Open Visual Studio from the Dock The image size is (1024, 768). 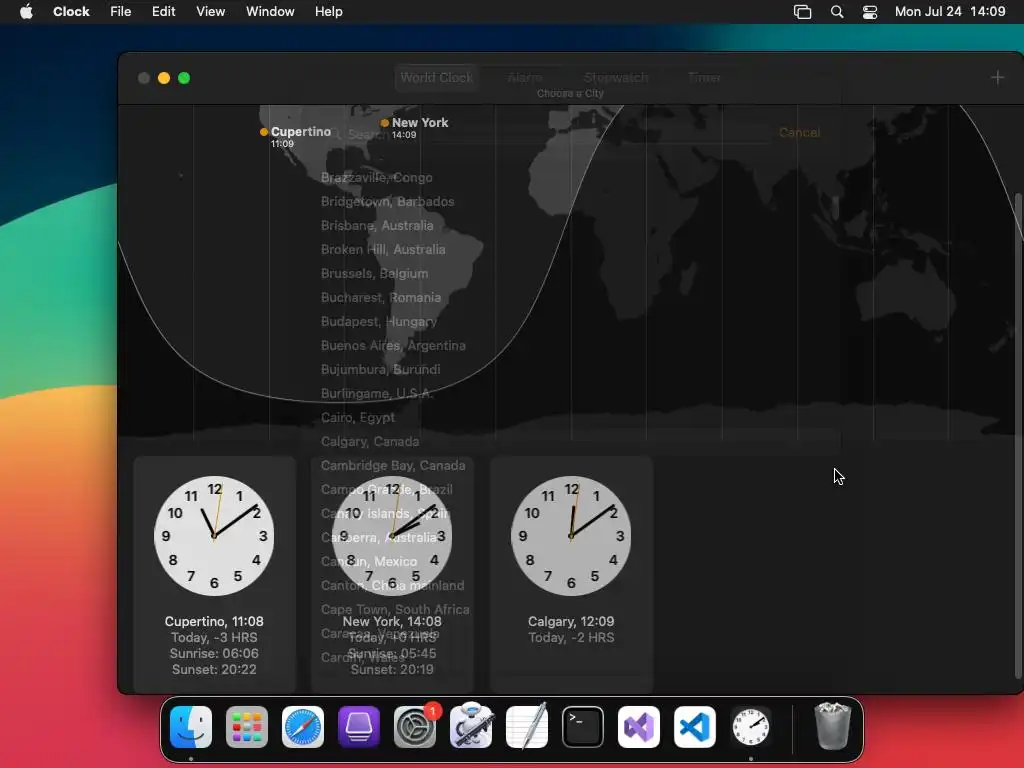639,727
